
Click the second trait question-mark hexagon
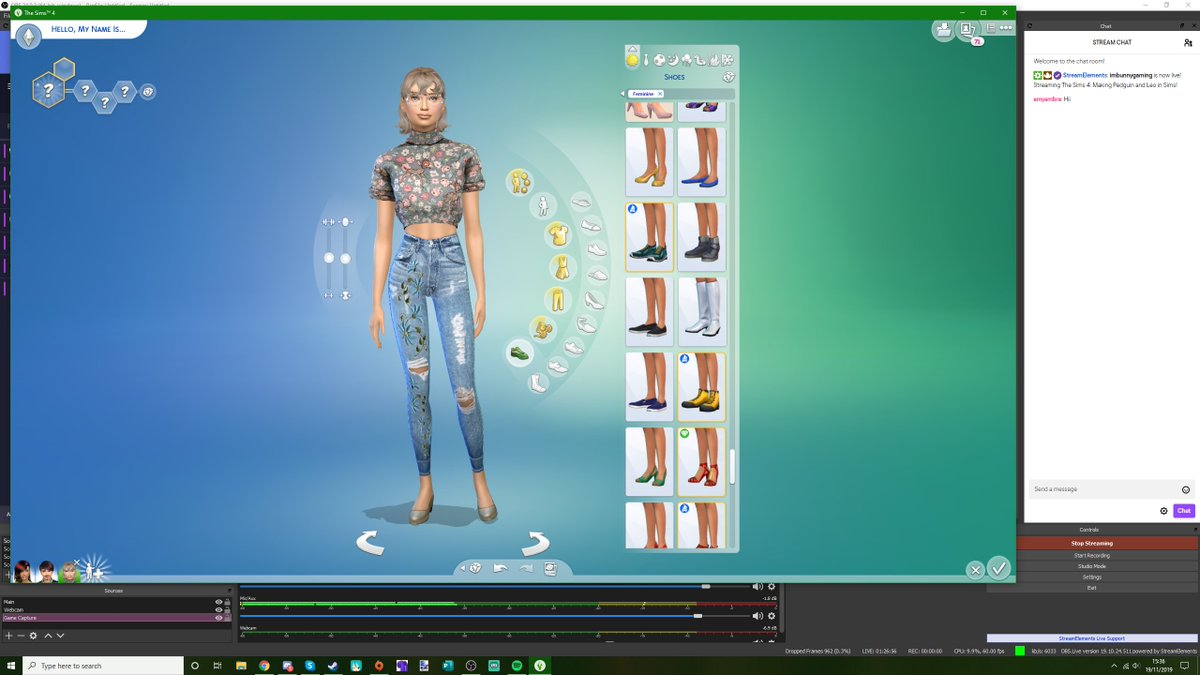pyautogui.click(x=104, y=104)
